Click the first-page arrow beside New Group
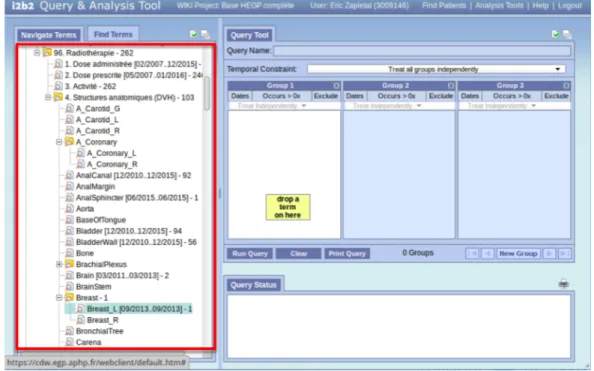 472,253
